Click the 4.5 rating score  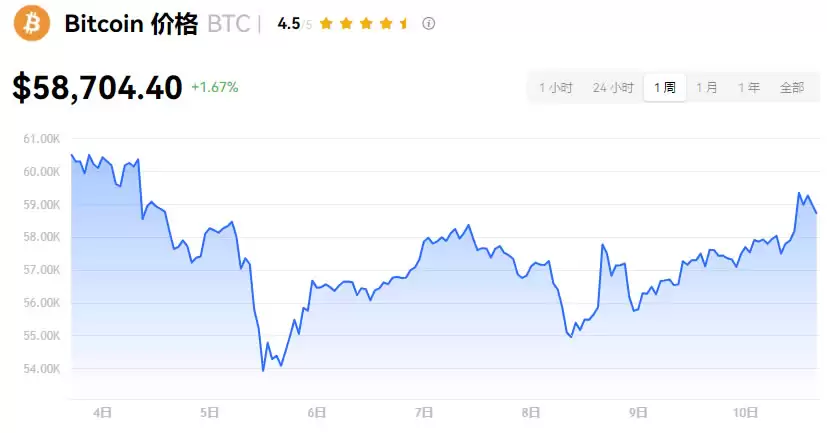click(x=289, y=24)
